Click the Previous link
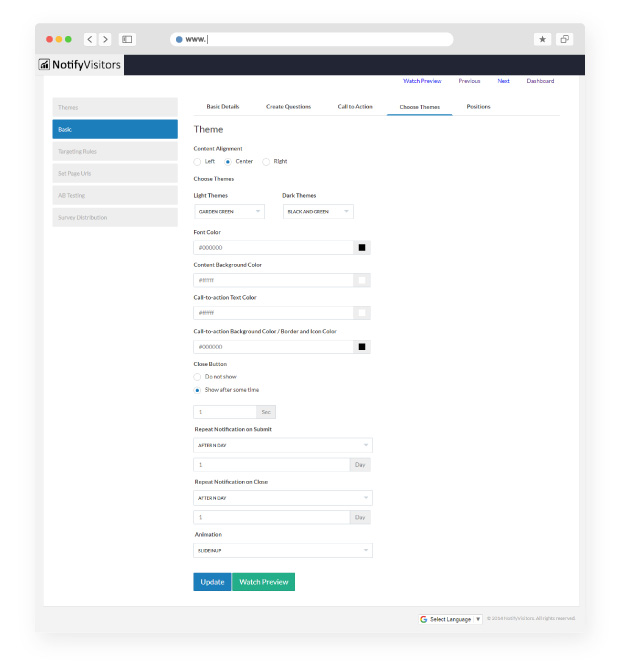Image resolution: width=620 pixels, height=670 pixels. click(x=469, y=81)
